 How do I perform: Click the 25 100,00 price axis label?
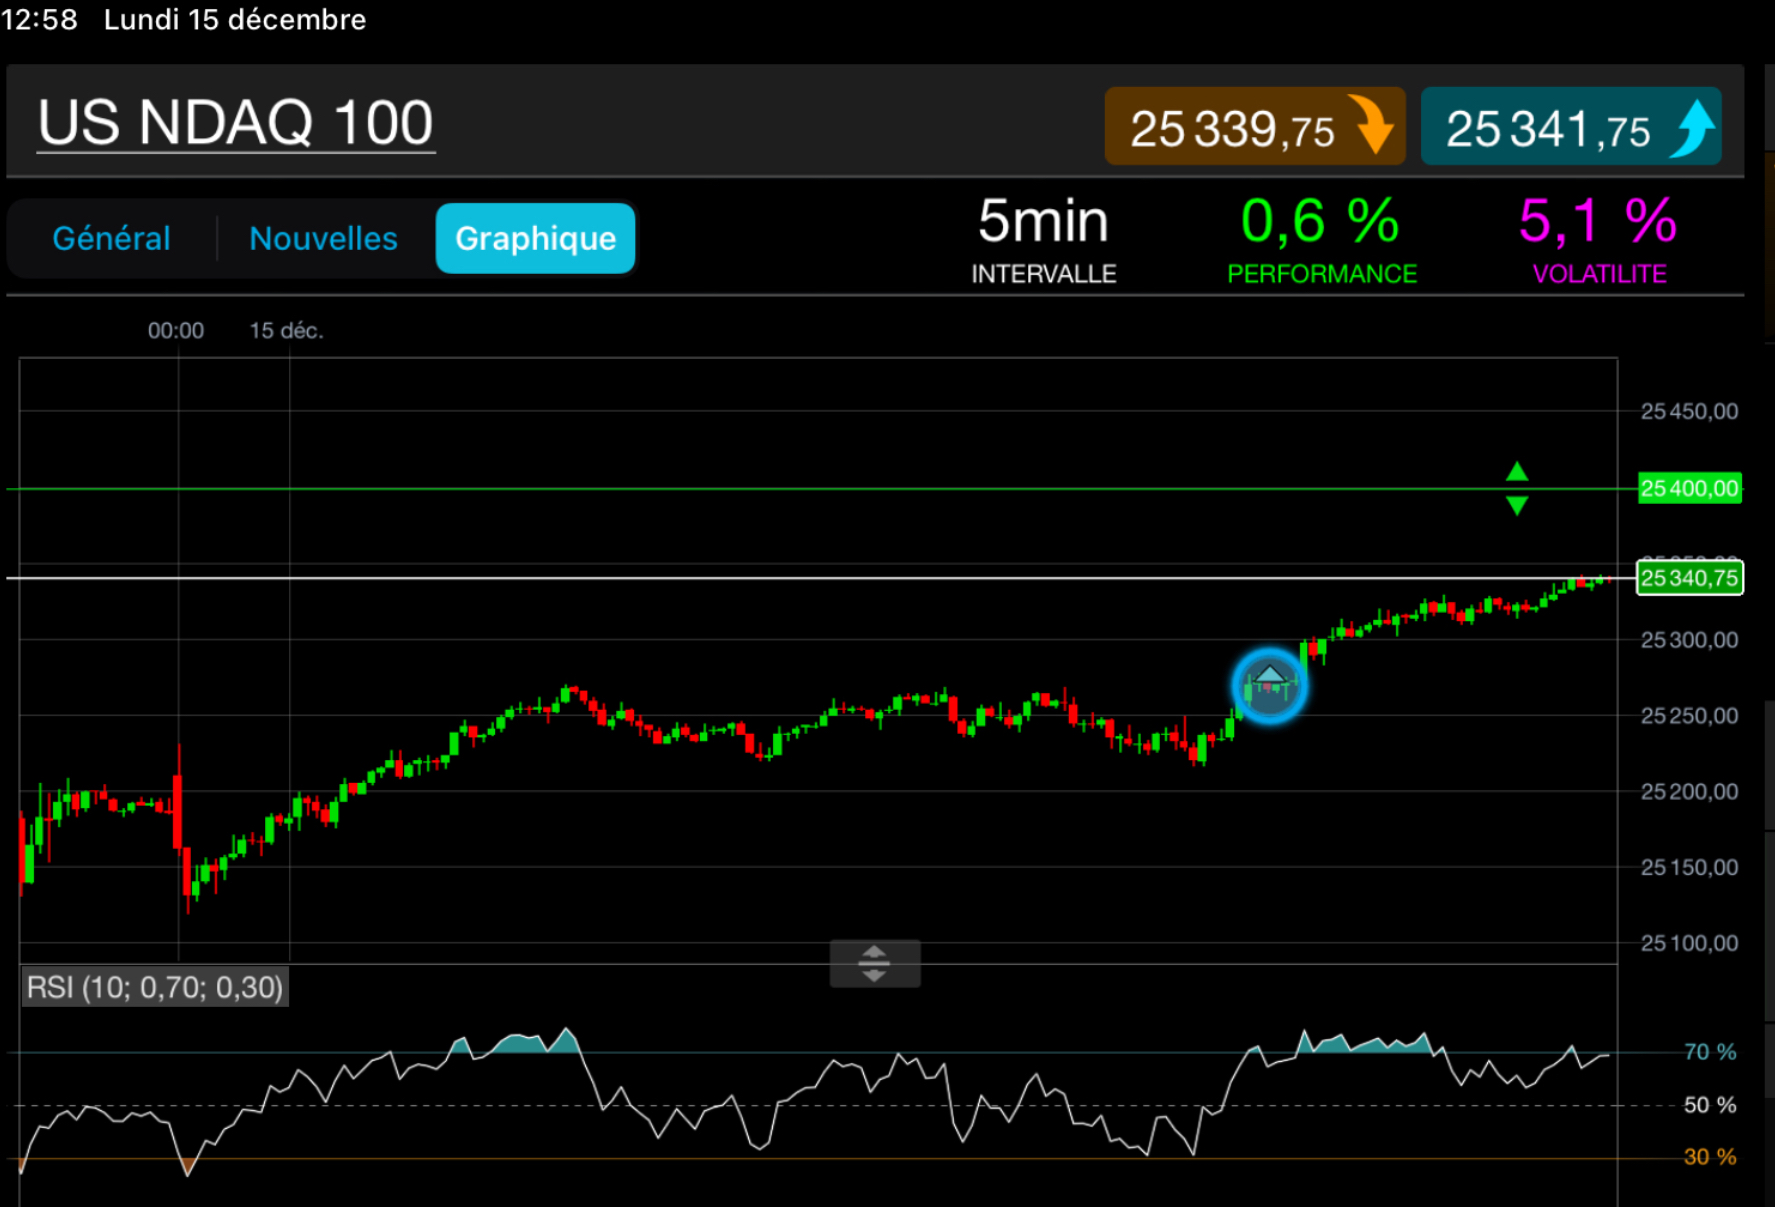1690,943
